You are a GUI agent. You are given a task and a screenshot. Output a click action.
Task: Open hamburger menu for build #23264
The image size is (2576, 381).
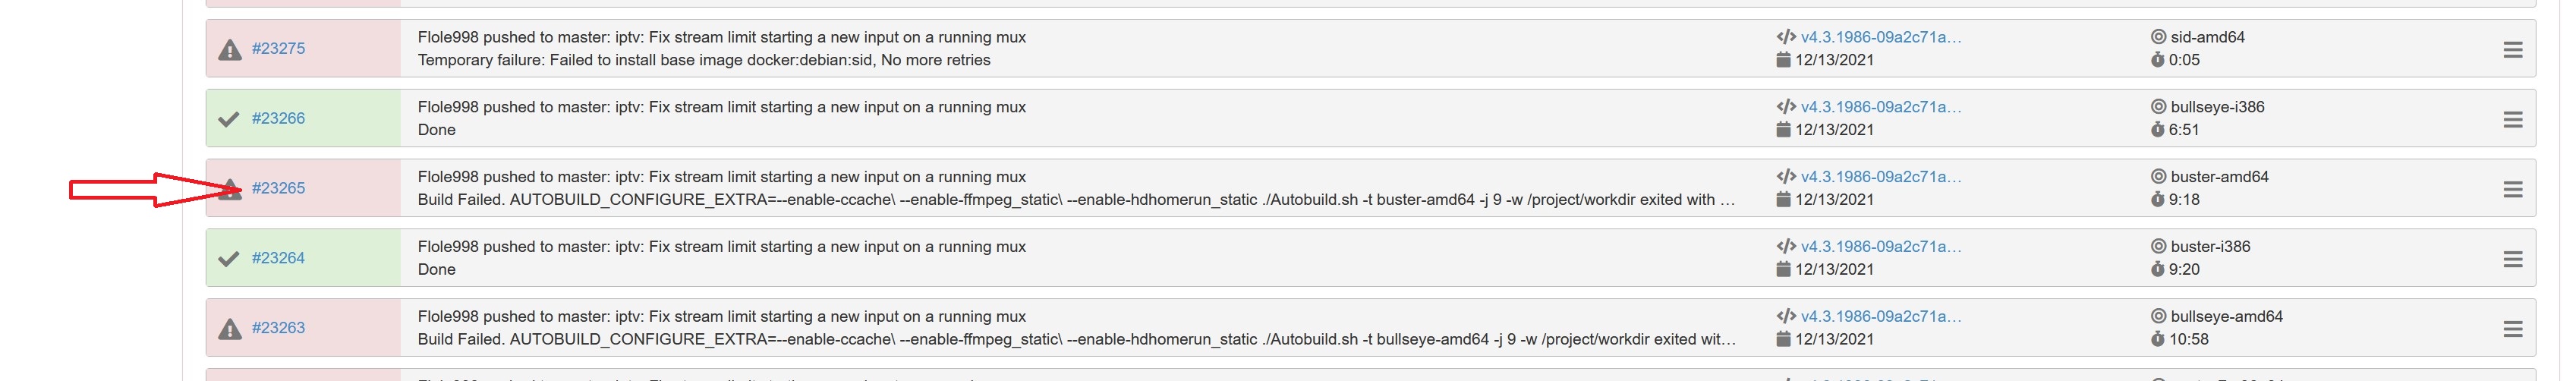[x=2512, y=259]
